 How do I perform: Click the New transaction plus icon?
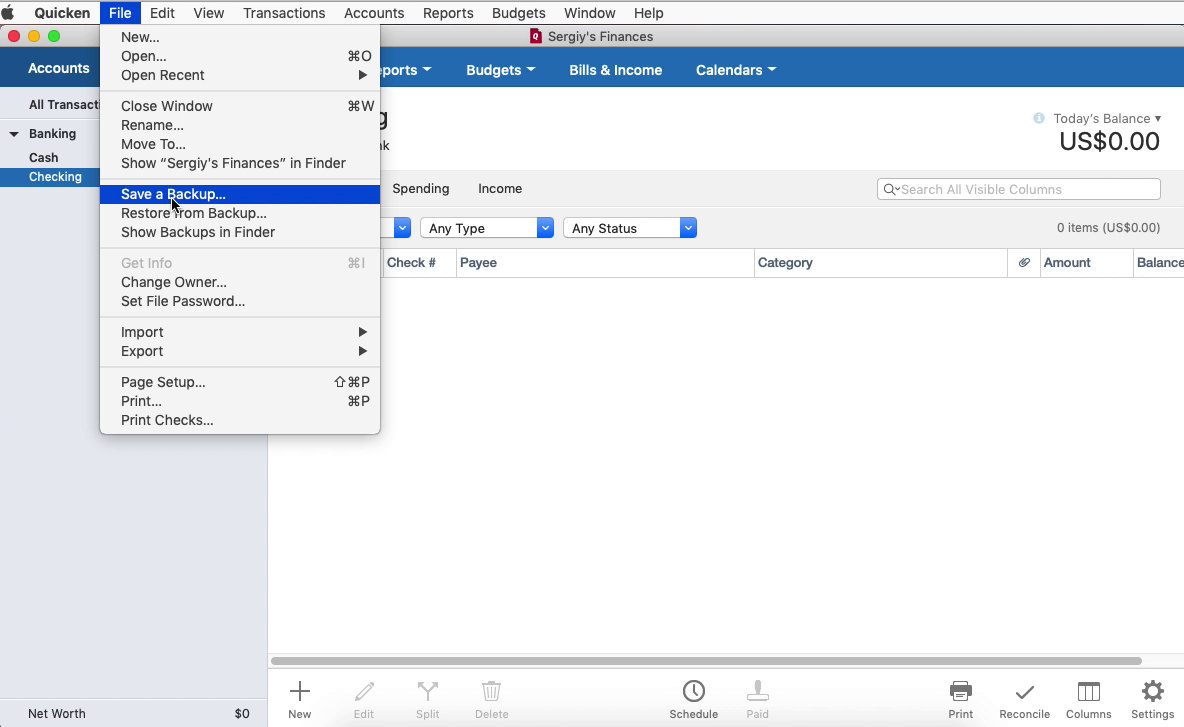[300, 692]
